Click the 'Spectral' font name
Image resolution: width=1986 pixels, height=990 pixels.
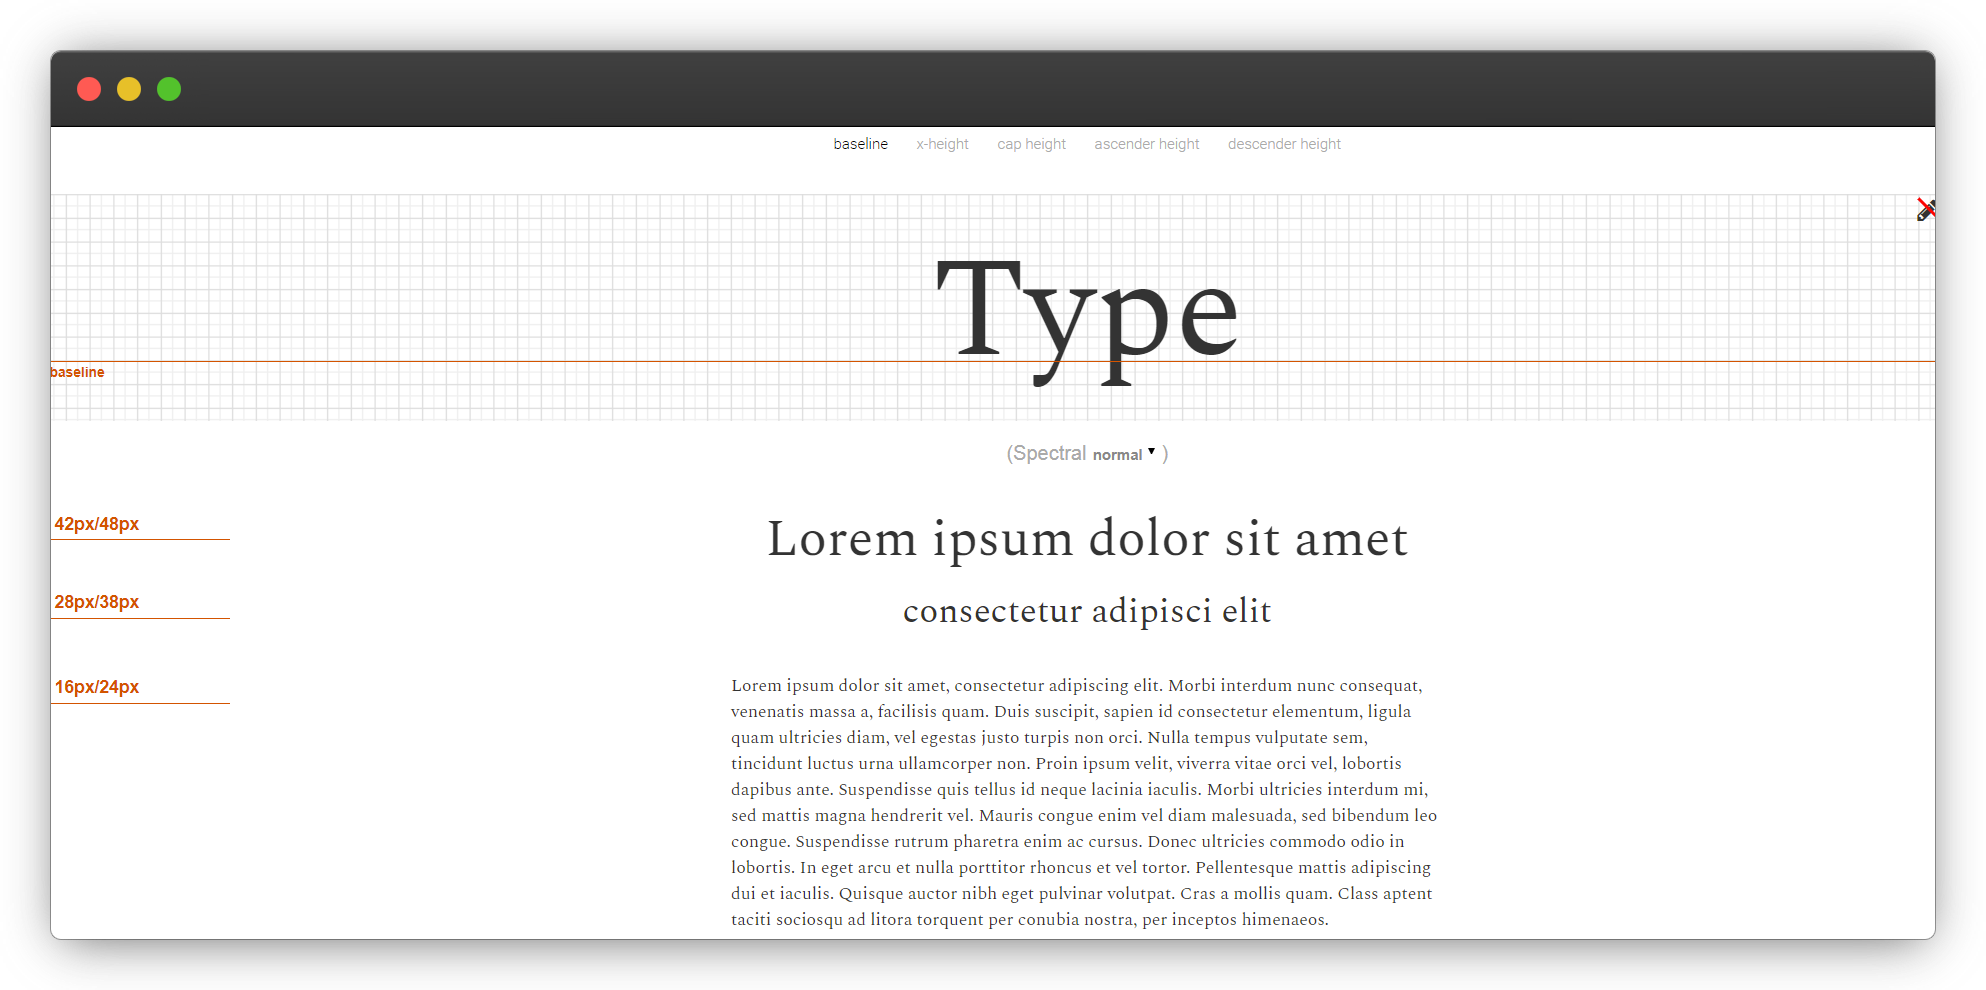[x=1049, y=453]
